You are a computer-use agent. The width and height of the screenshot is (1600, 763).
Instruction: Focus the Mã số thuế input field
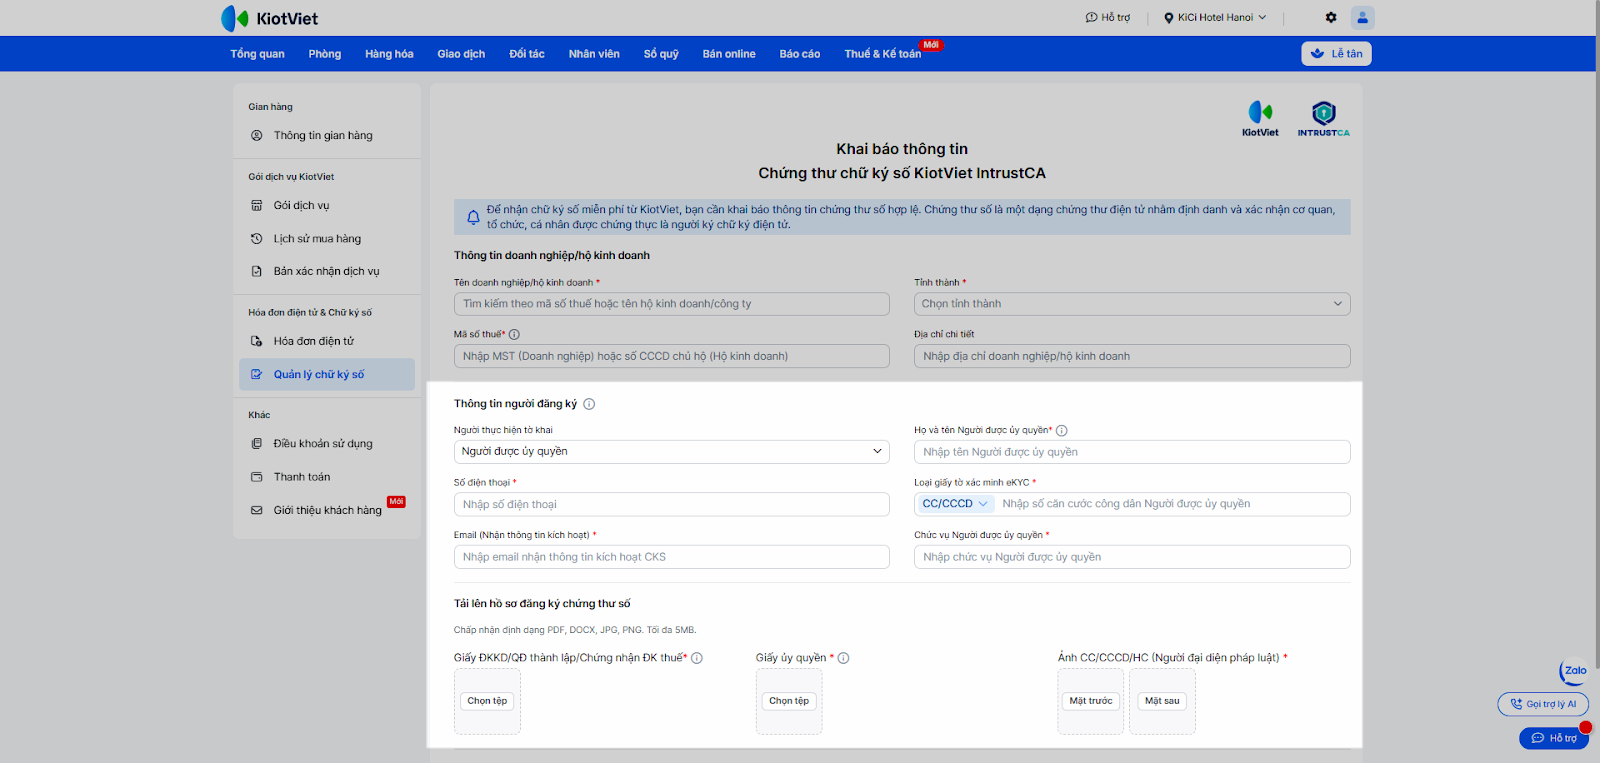pyautogui.click(x=671, y=356)
